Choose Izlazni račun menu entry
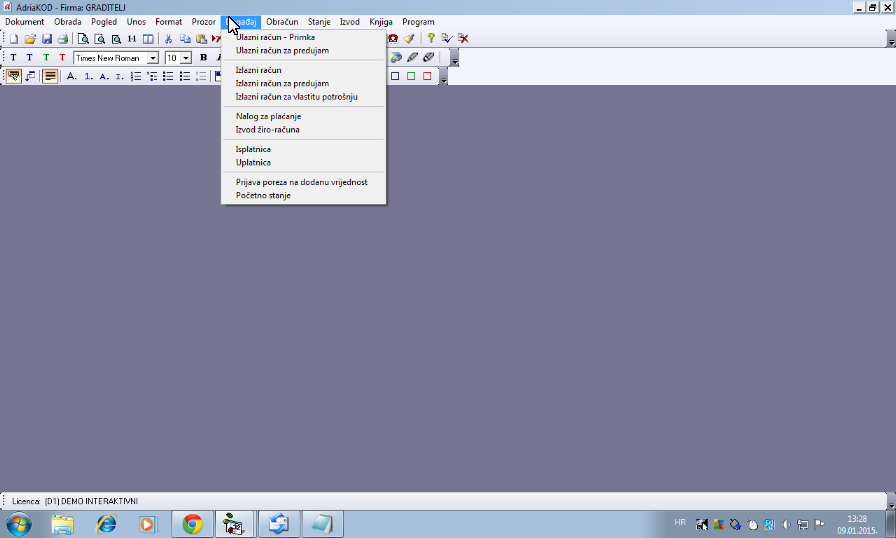This screenshot has height=538, width=896. point(303,70)
